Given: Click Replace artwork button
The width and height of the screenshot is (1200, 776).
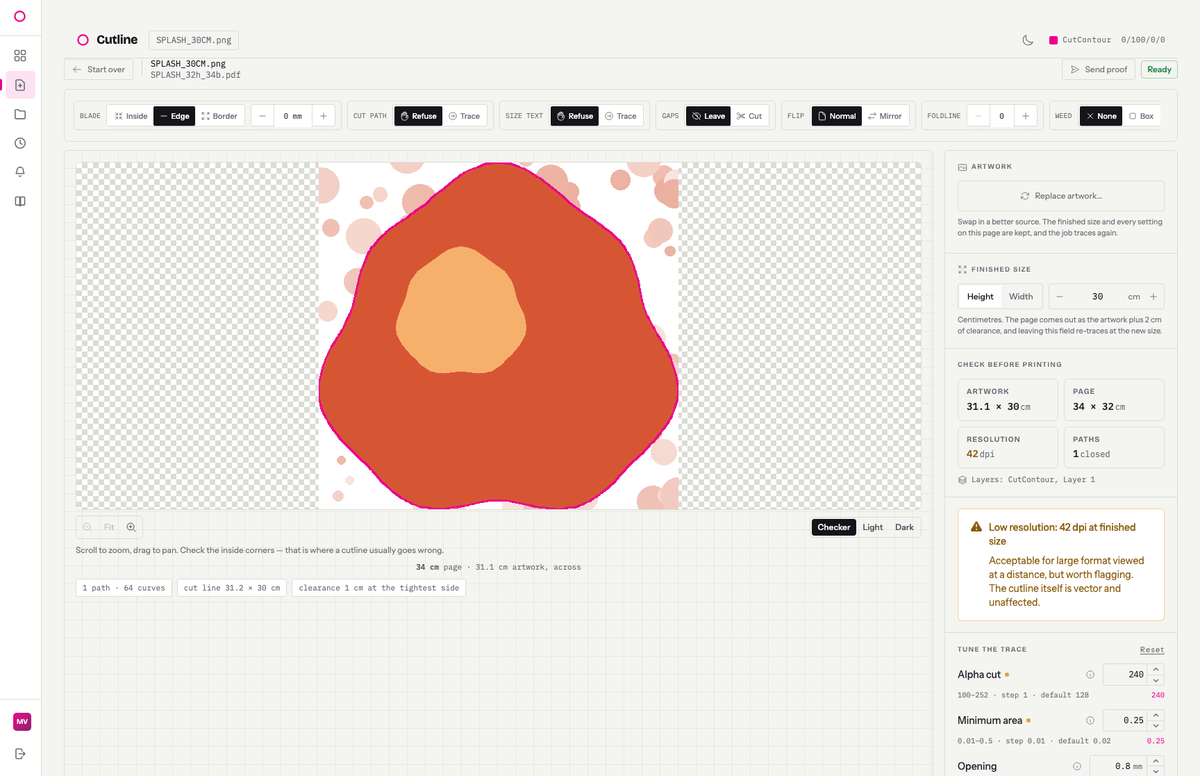Looking at the screenshot, I should coord(1061,196).
